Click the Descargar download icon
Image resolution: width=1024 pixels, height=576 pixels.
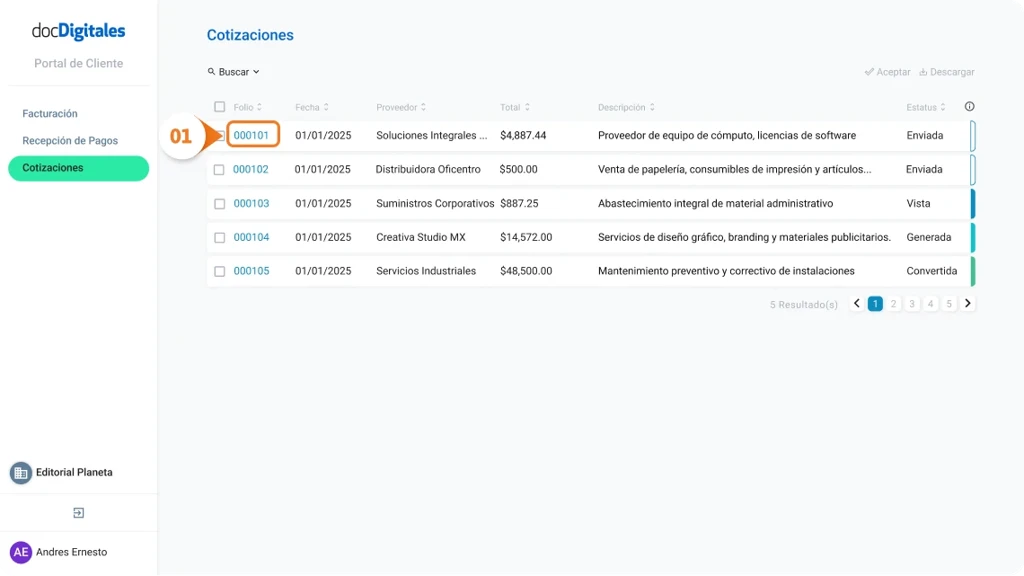pos(925,71)
